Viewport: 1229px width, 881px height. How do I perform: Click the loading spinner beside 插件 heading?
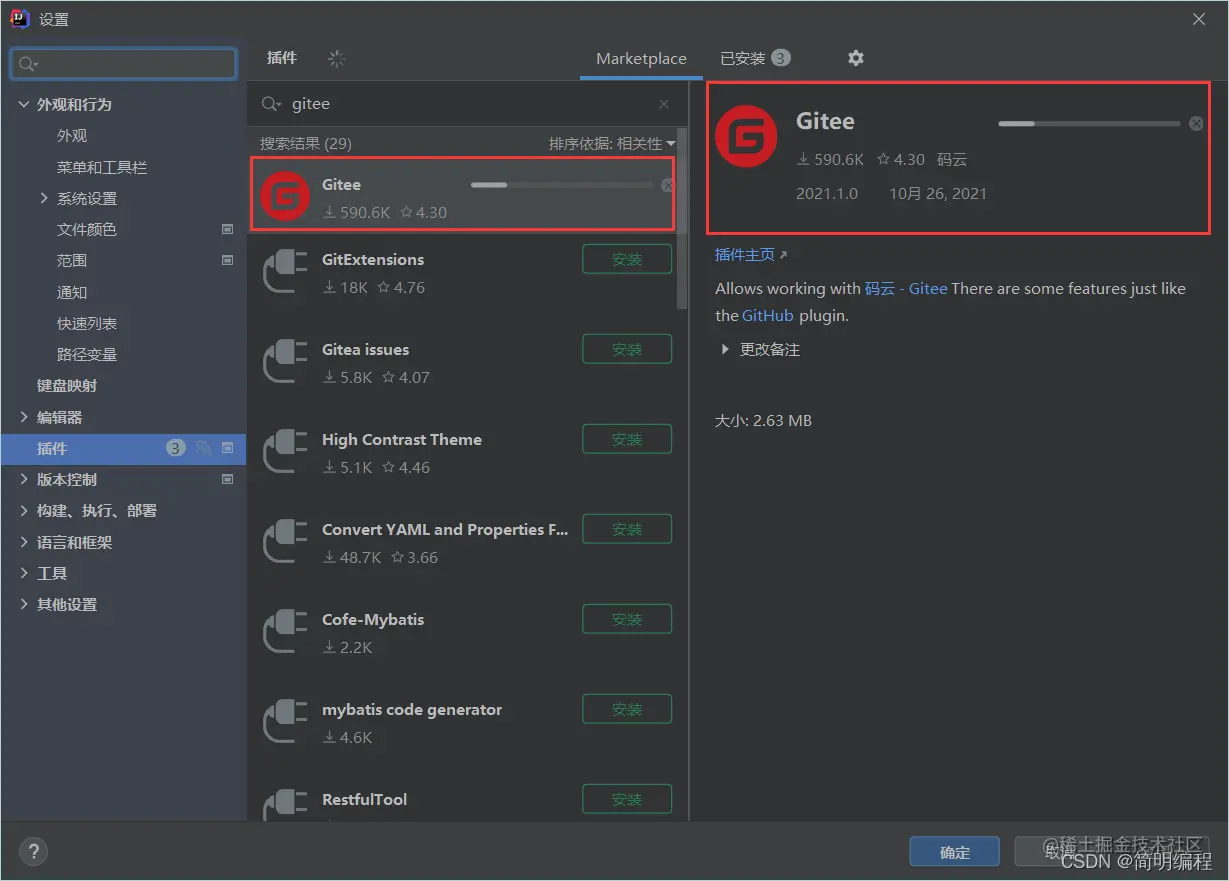(x=336, y=59)
